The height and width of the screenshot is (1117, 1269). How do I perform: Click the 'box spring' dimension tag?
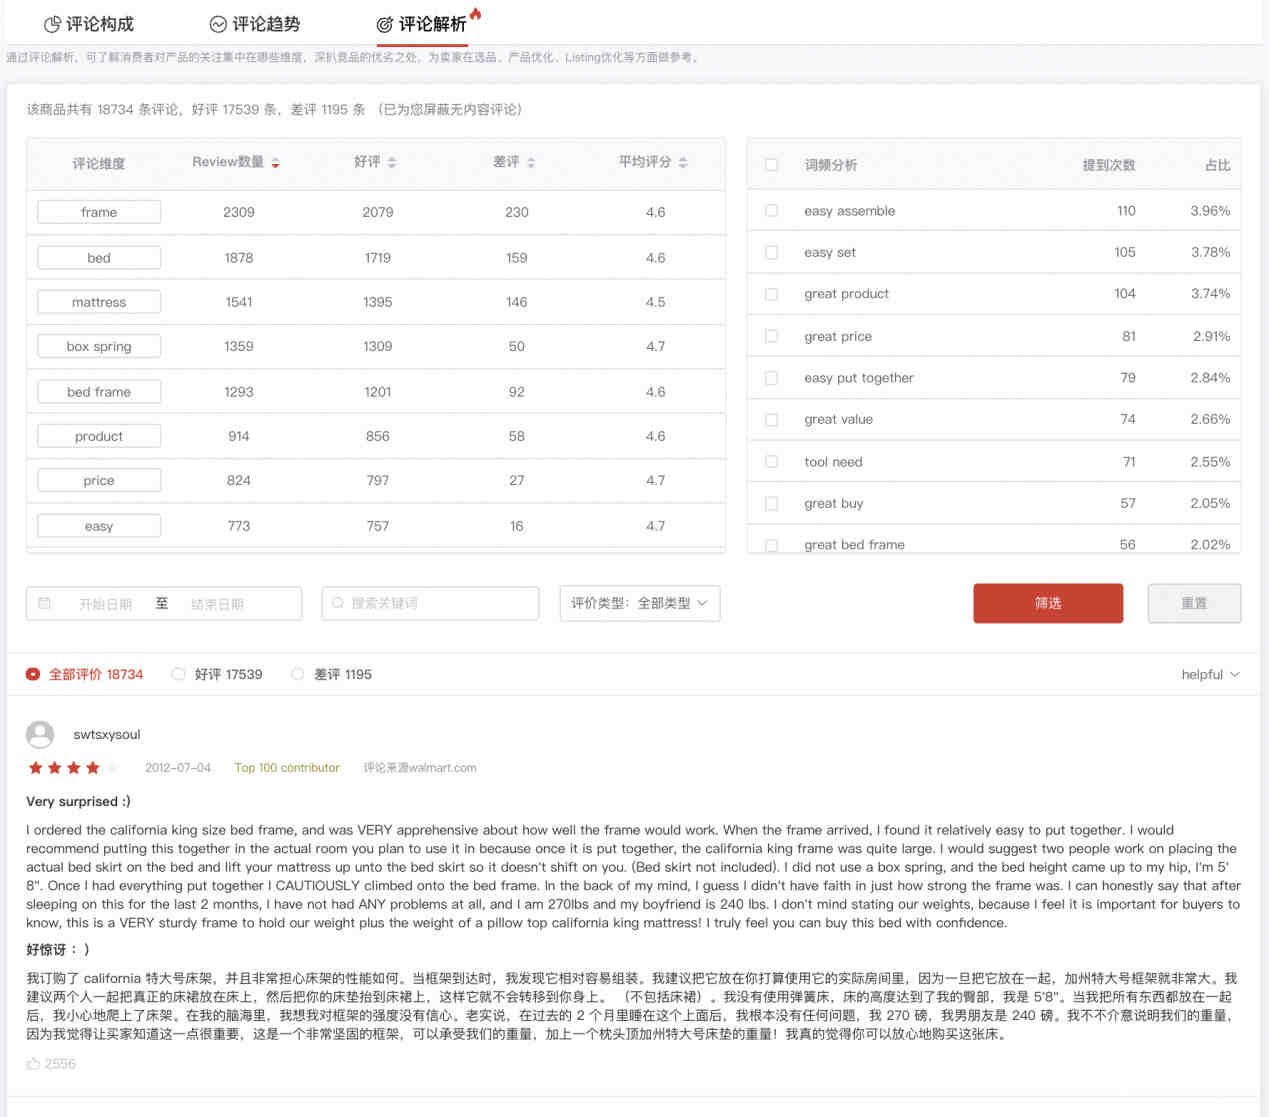click(99, 347)
